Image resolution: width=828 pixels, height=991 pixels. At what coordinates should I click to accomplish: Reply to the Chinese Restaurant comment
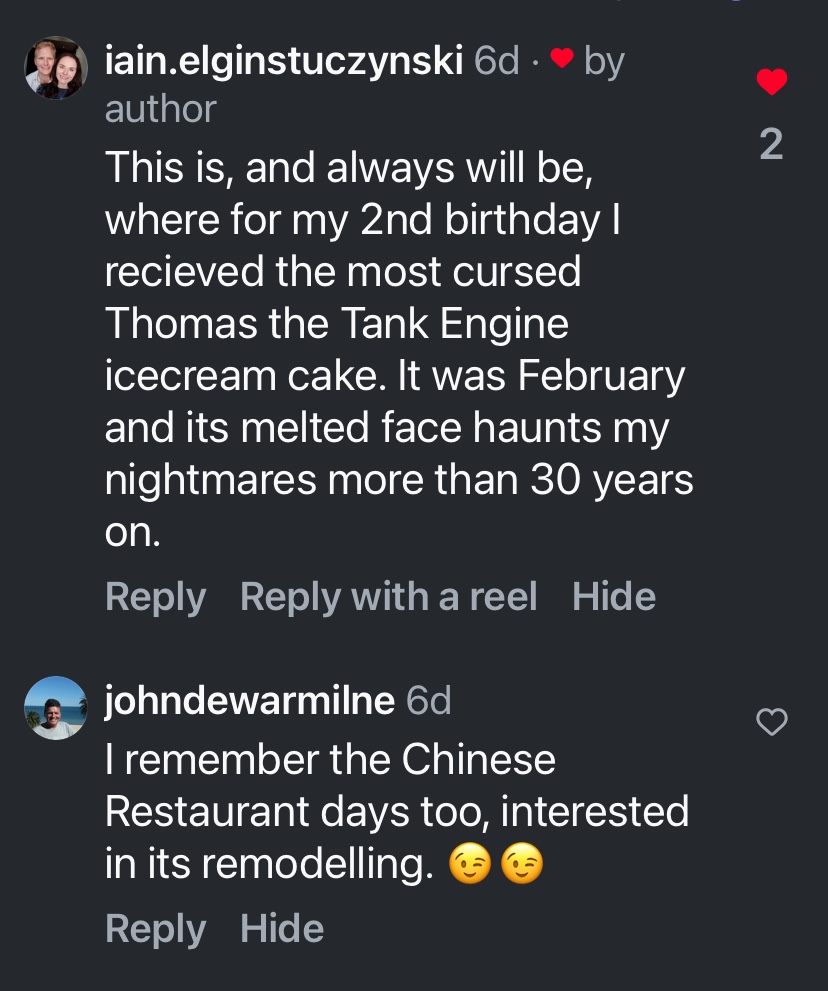click(x=155, y=928)
